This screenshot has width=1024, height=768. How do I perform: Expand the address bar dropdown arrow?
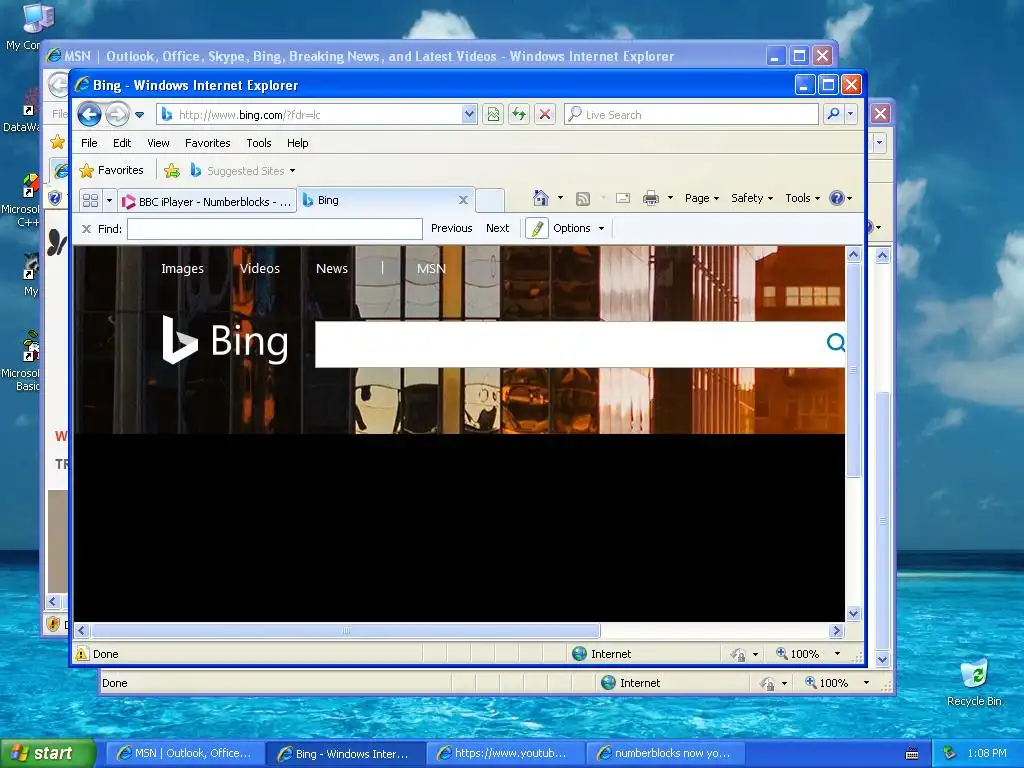tap(469, 114)
